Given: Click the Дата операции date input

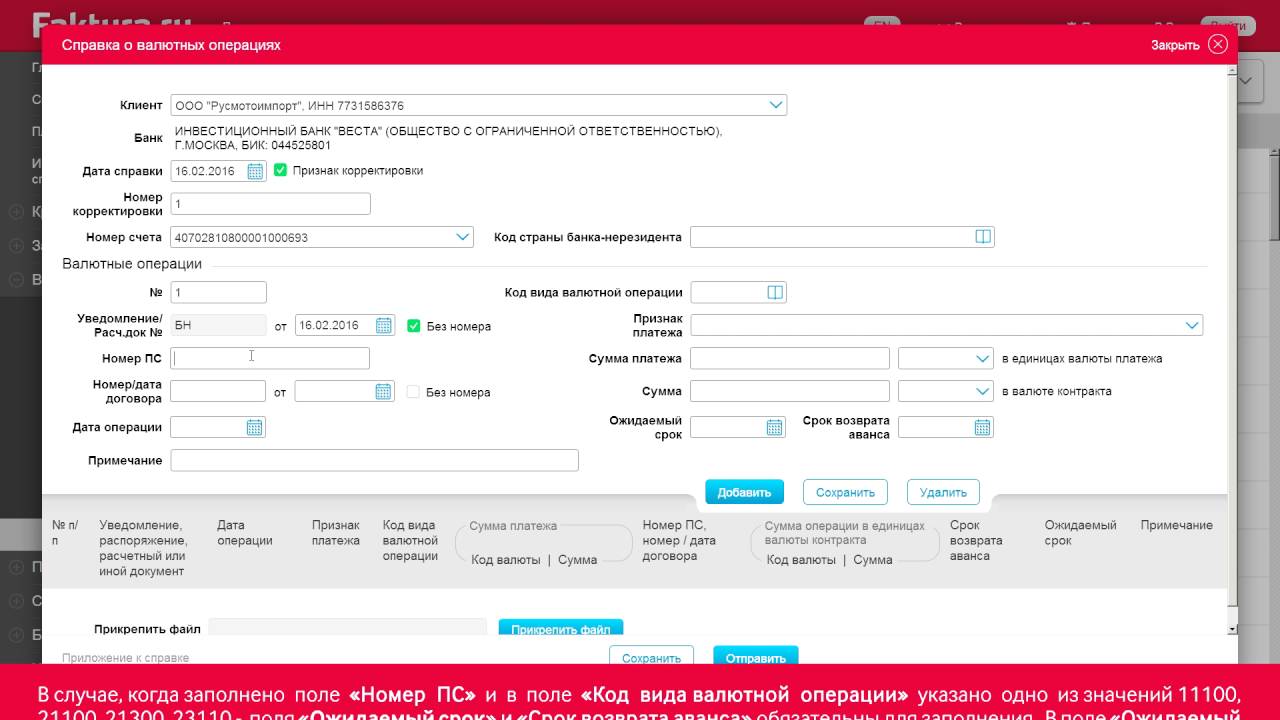Looking at the screenshot, I should pyautogui.click(x=208, y=428).
